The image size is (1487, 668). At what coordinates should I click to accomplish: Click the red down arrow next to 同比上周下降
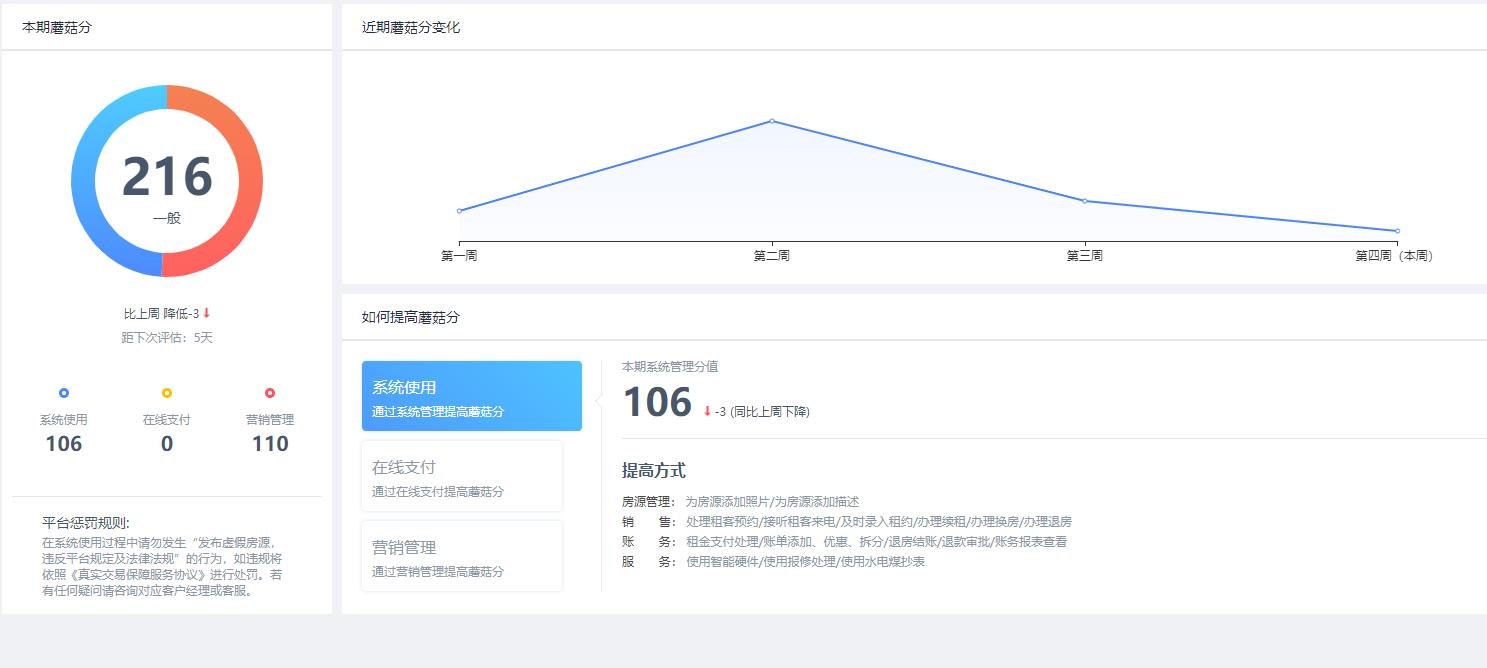(x=706, y=410)
